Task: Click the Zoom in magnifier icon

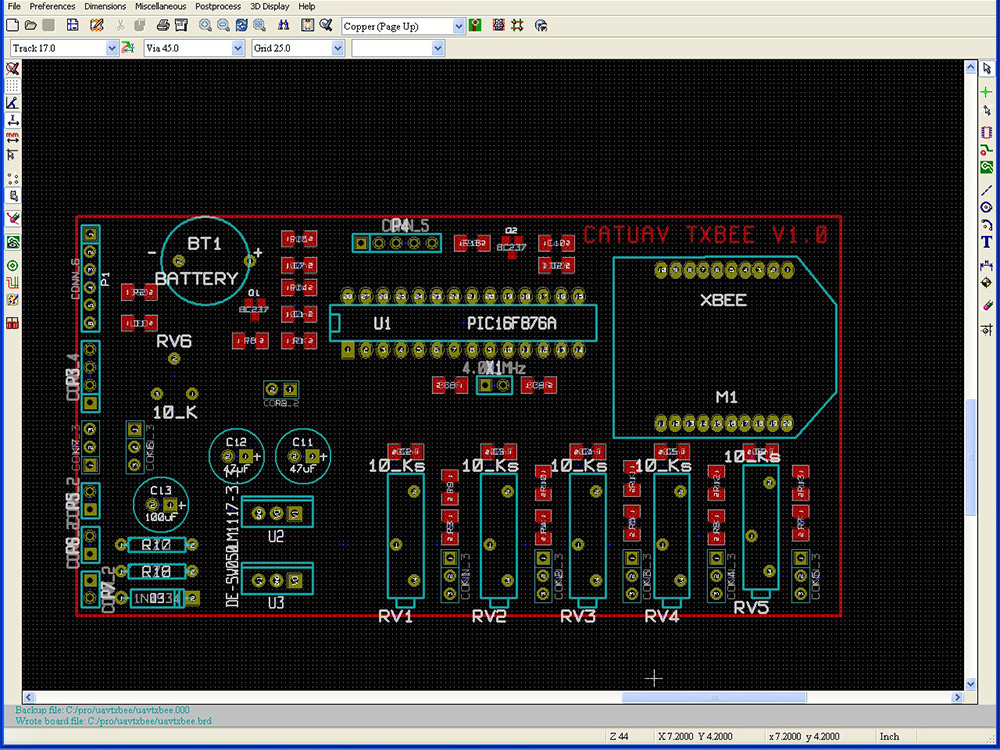Action: [x=205, y=26]
